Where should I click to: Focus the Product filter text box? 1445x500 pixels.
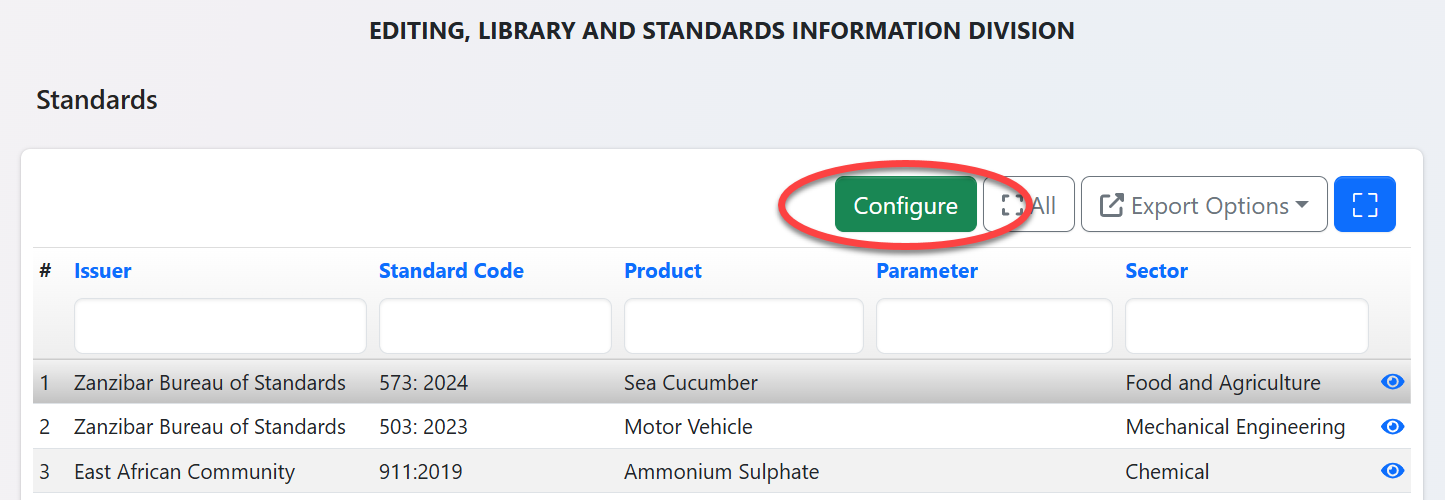pyautogui.click(x=743, y=326)
